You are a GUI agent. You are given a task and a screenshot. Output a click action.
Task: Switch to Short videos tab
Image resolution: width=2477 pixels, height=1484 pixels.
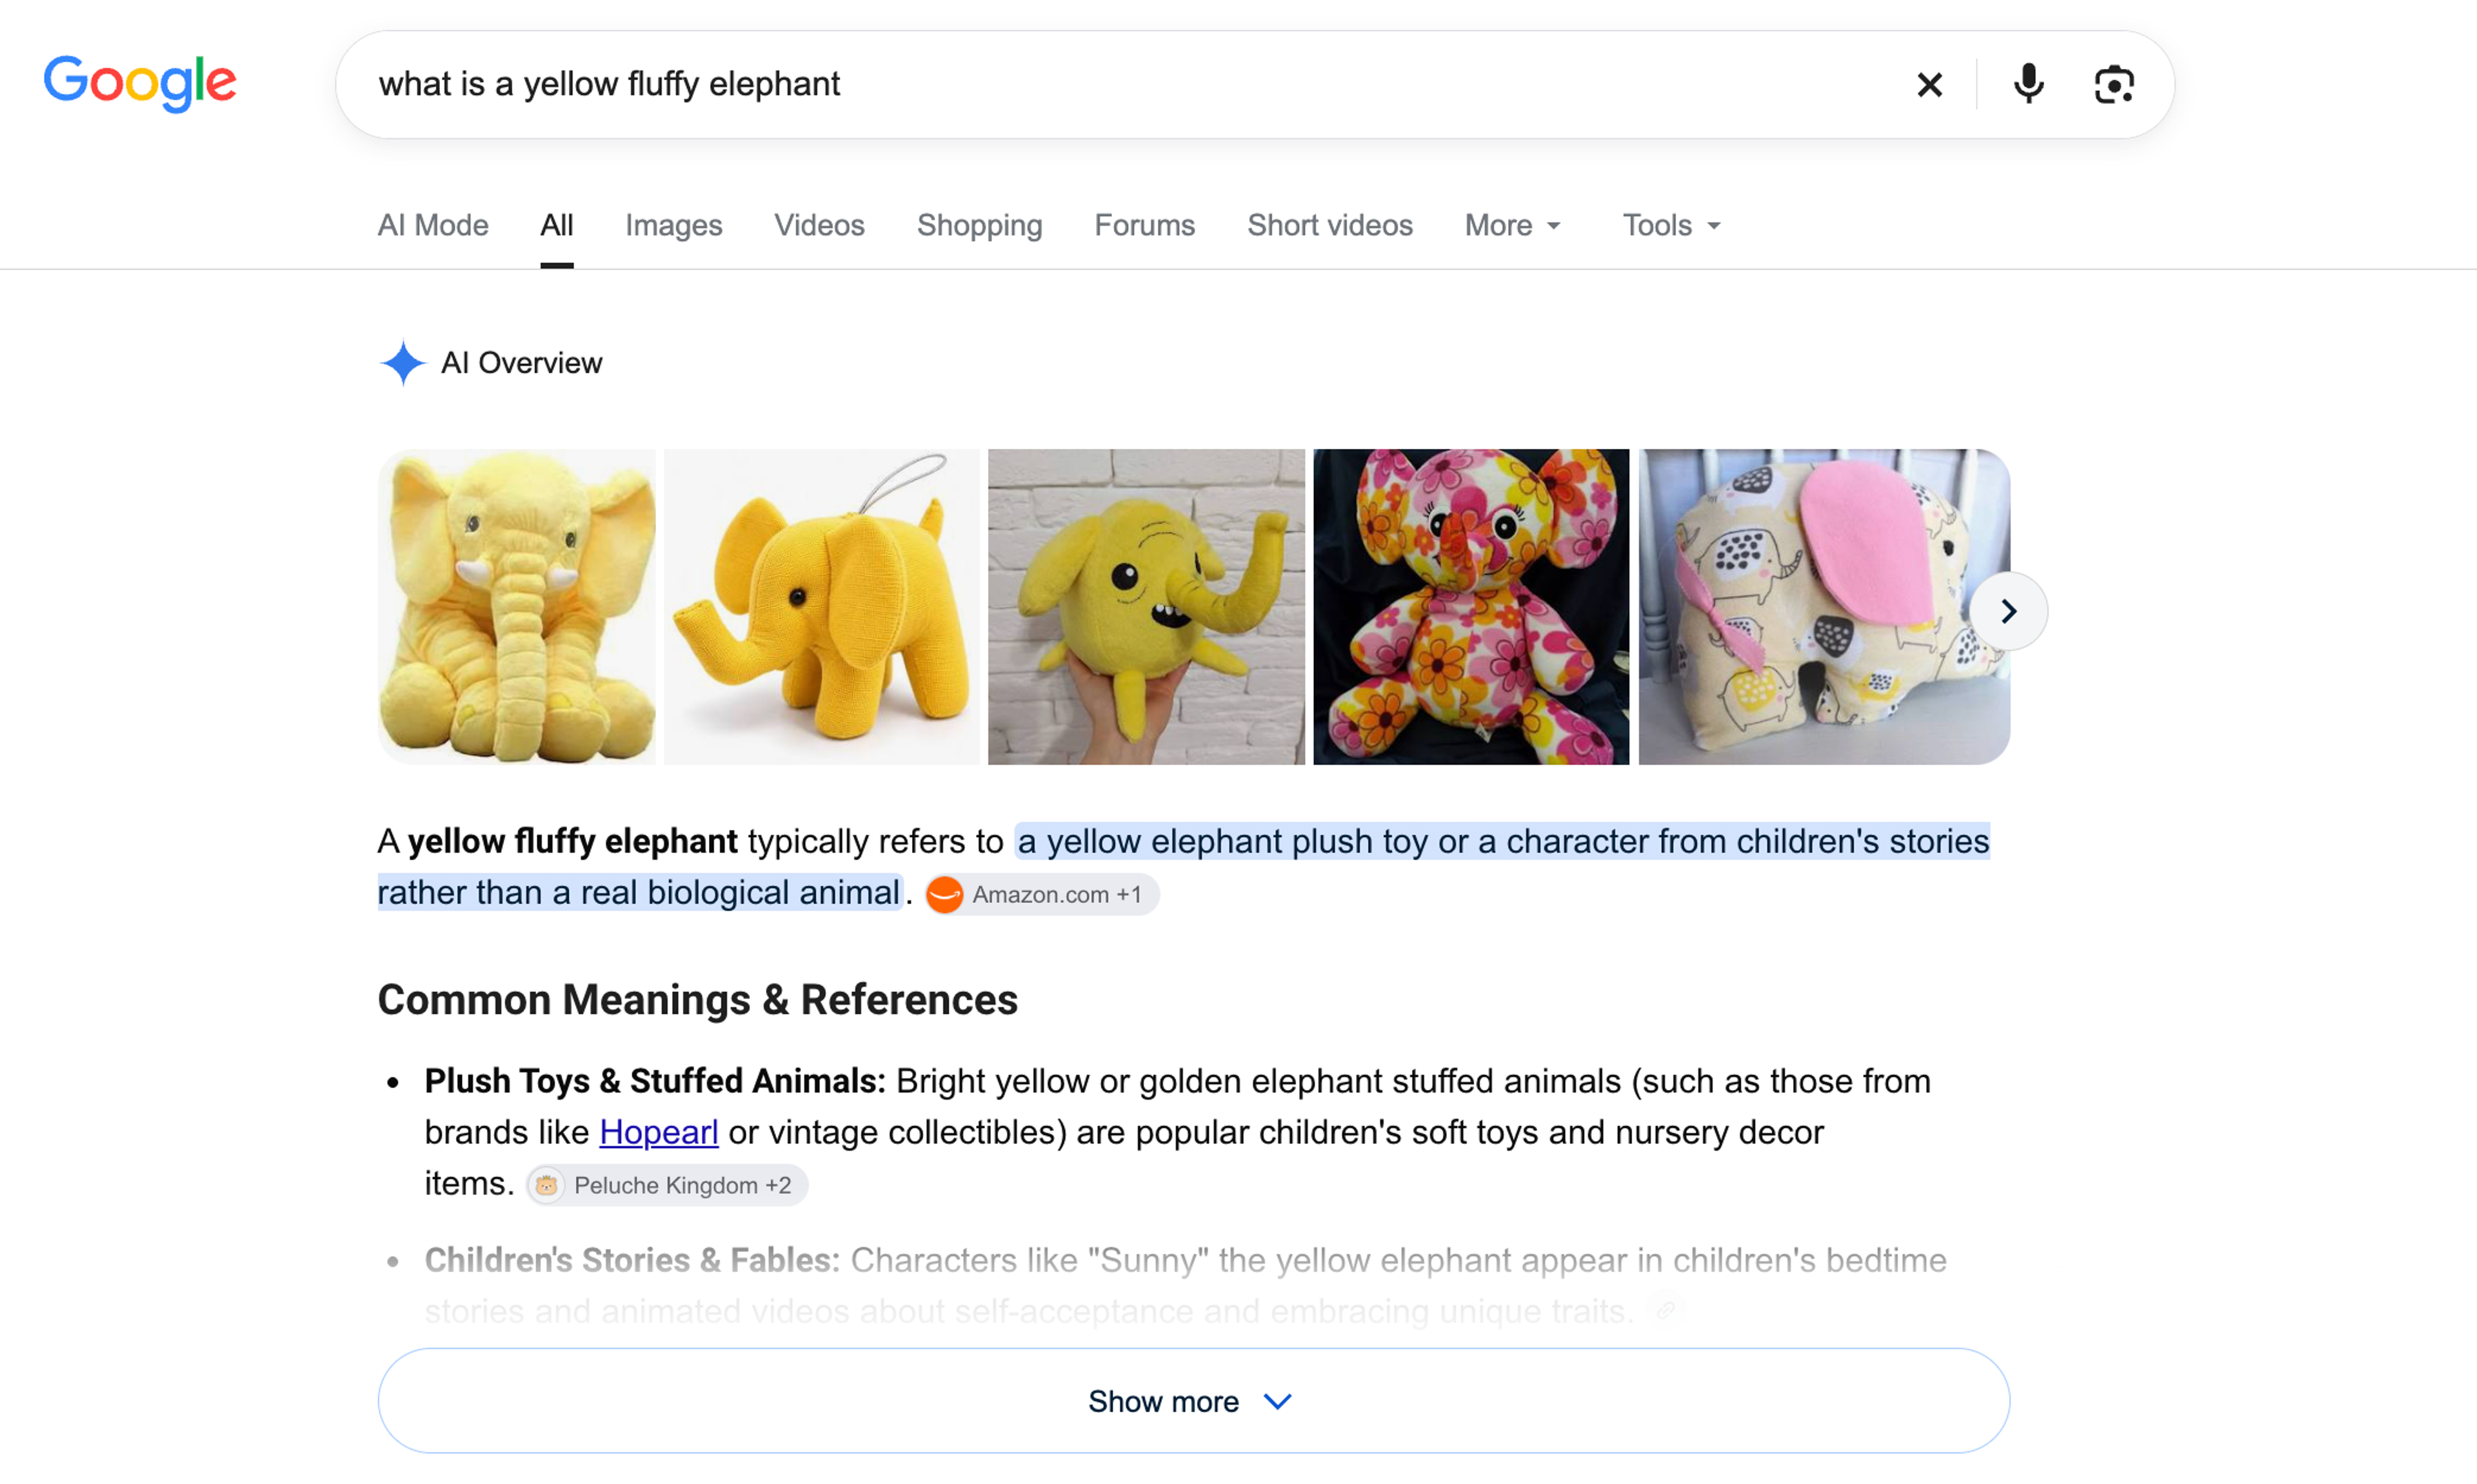click(x=1329, y=225)
